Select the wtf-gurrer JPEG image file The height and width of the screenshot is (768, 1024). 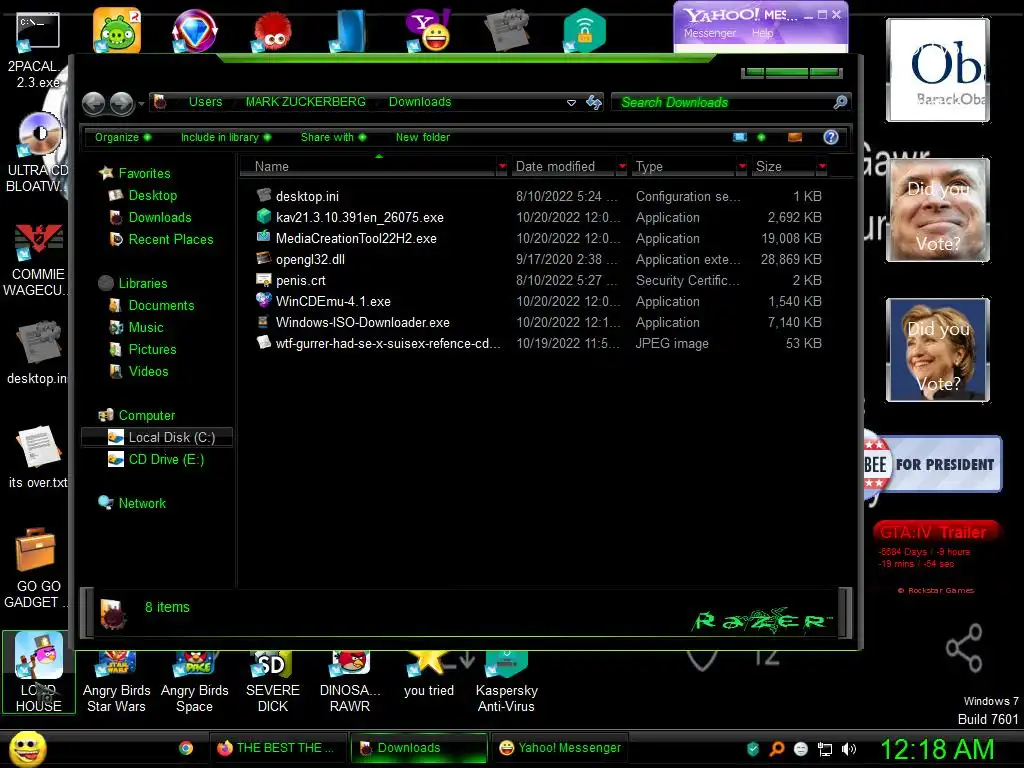(388, 343)
